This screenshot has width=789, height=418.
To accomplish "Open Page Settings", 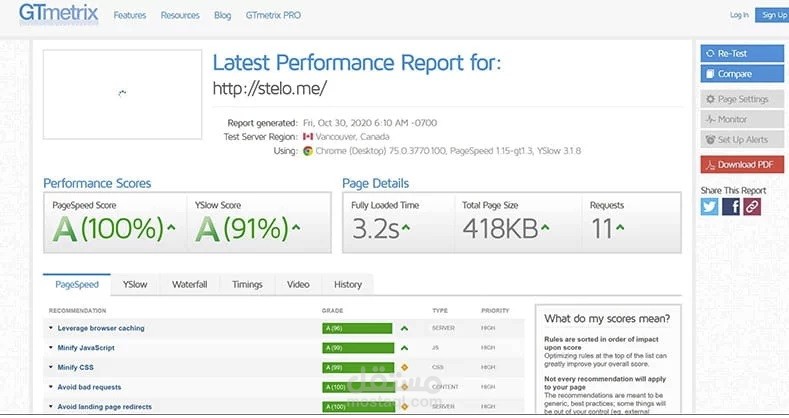I will pyautogui.click(x=742, y=99).
